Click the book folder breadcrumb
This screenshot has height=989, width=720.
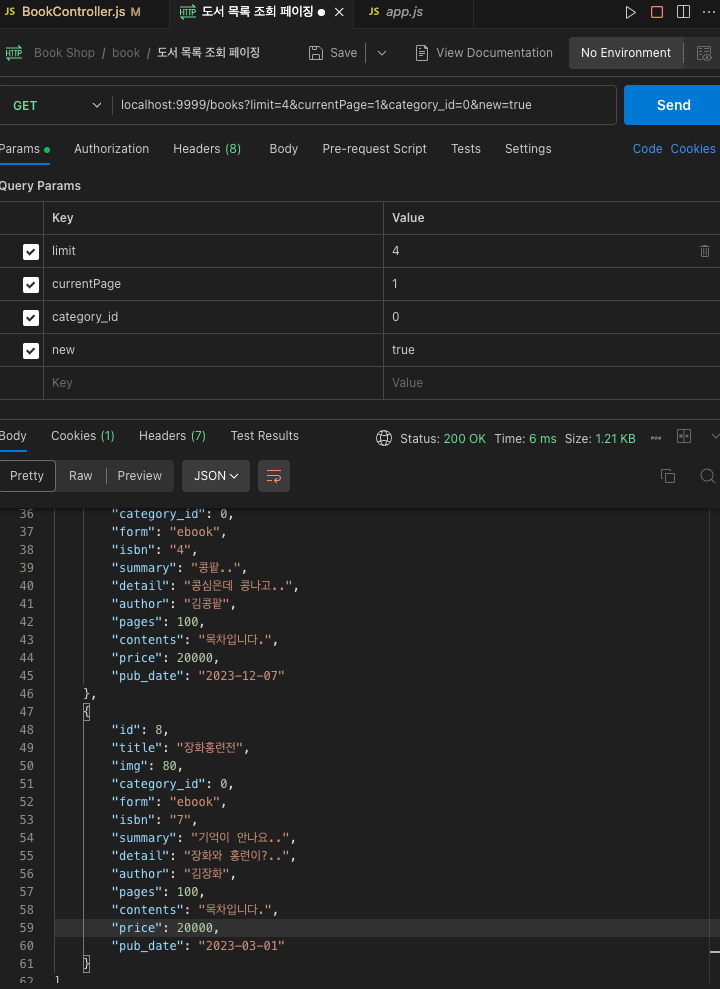[x=126, y=53]
